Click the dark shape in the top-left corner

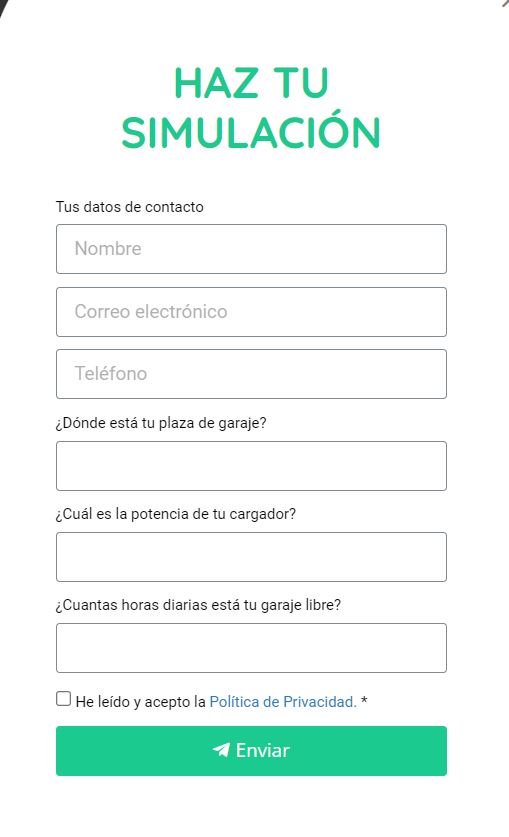4,6
